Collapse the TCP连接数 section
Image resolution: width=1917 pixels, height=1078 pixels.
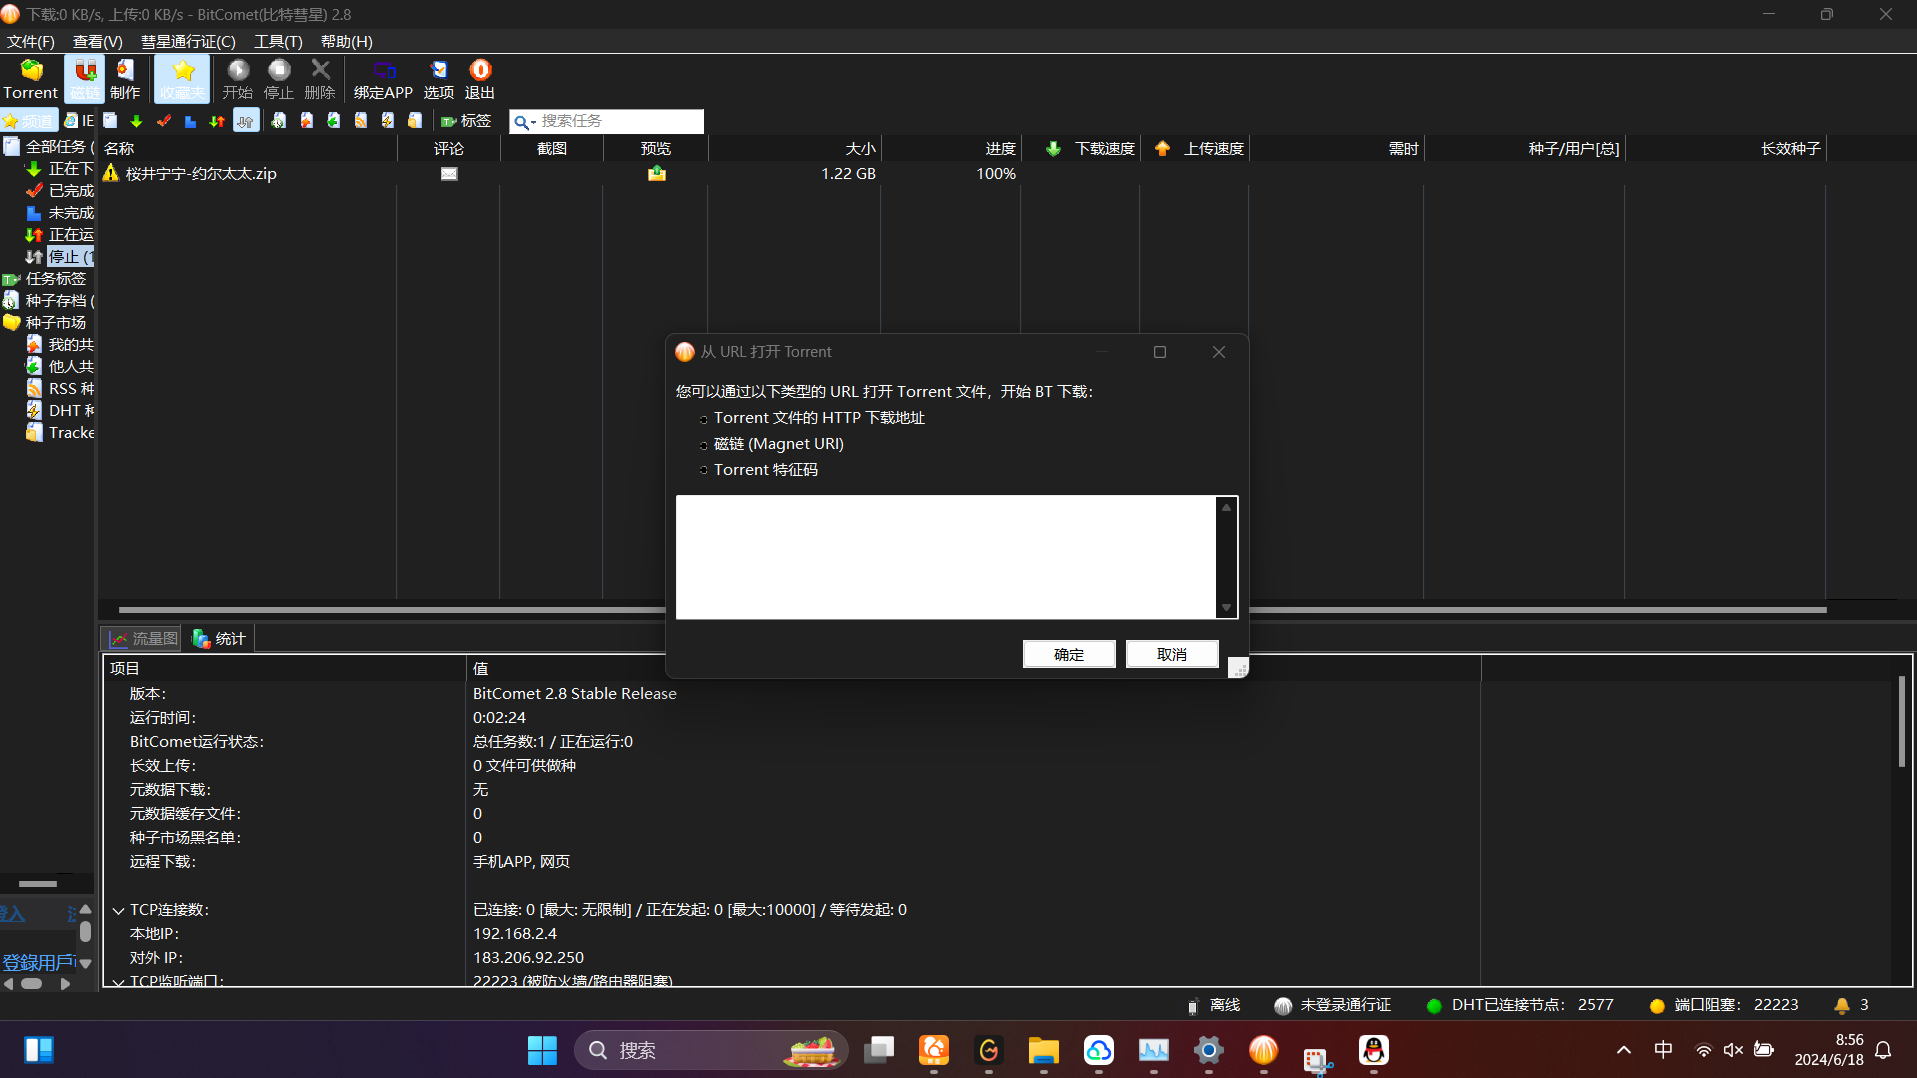coord(118,910)
